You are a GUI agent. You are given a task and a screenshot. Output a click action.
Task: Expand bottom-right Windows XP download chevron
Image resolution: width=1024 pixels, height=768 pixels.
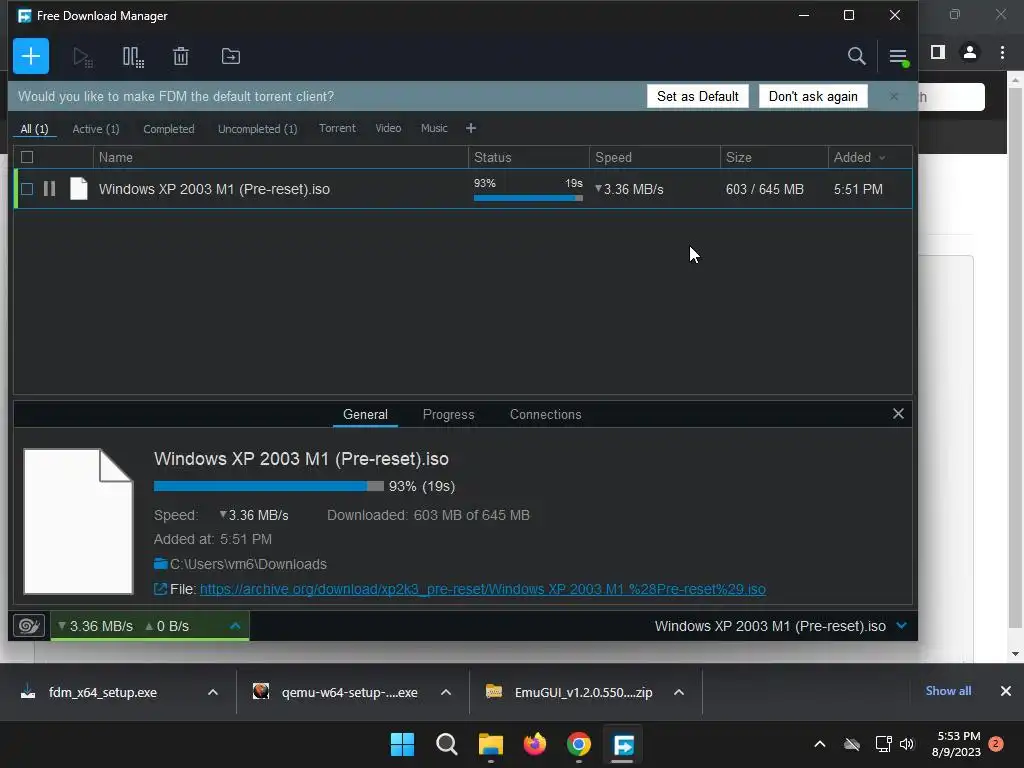pyautogui.click(x=901, y=626)
